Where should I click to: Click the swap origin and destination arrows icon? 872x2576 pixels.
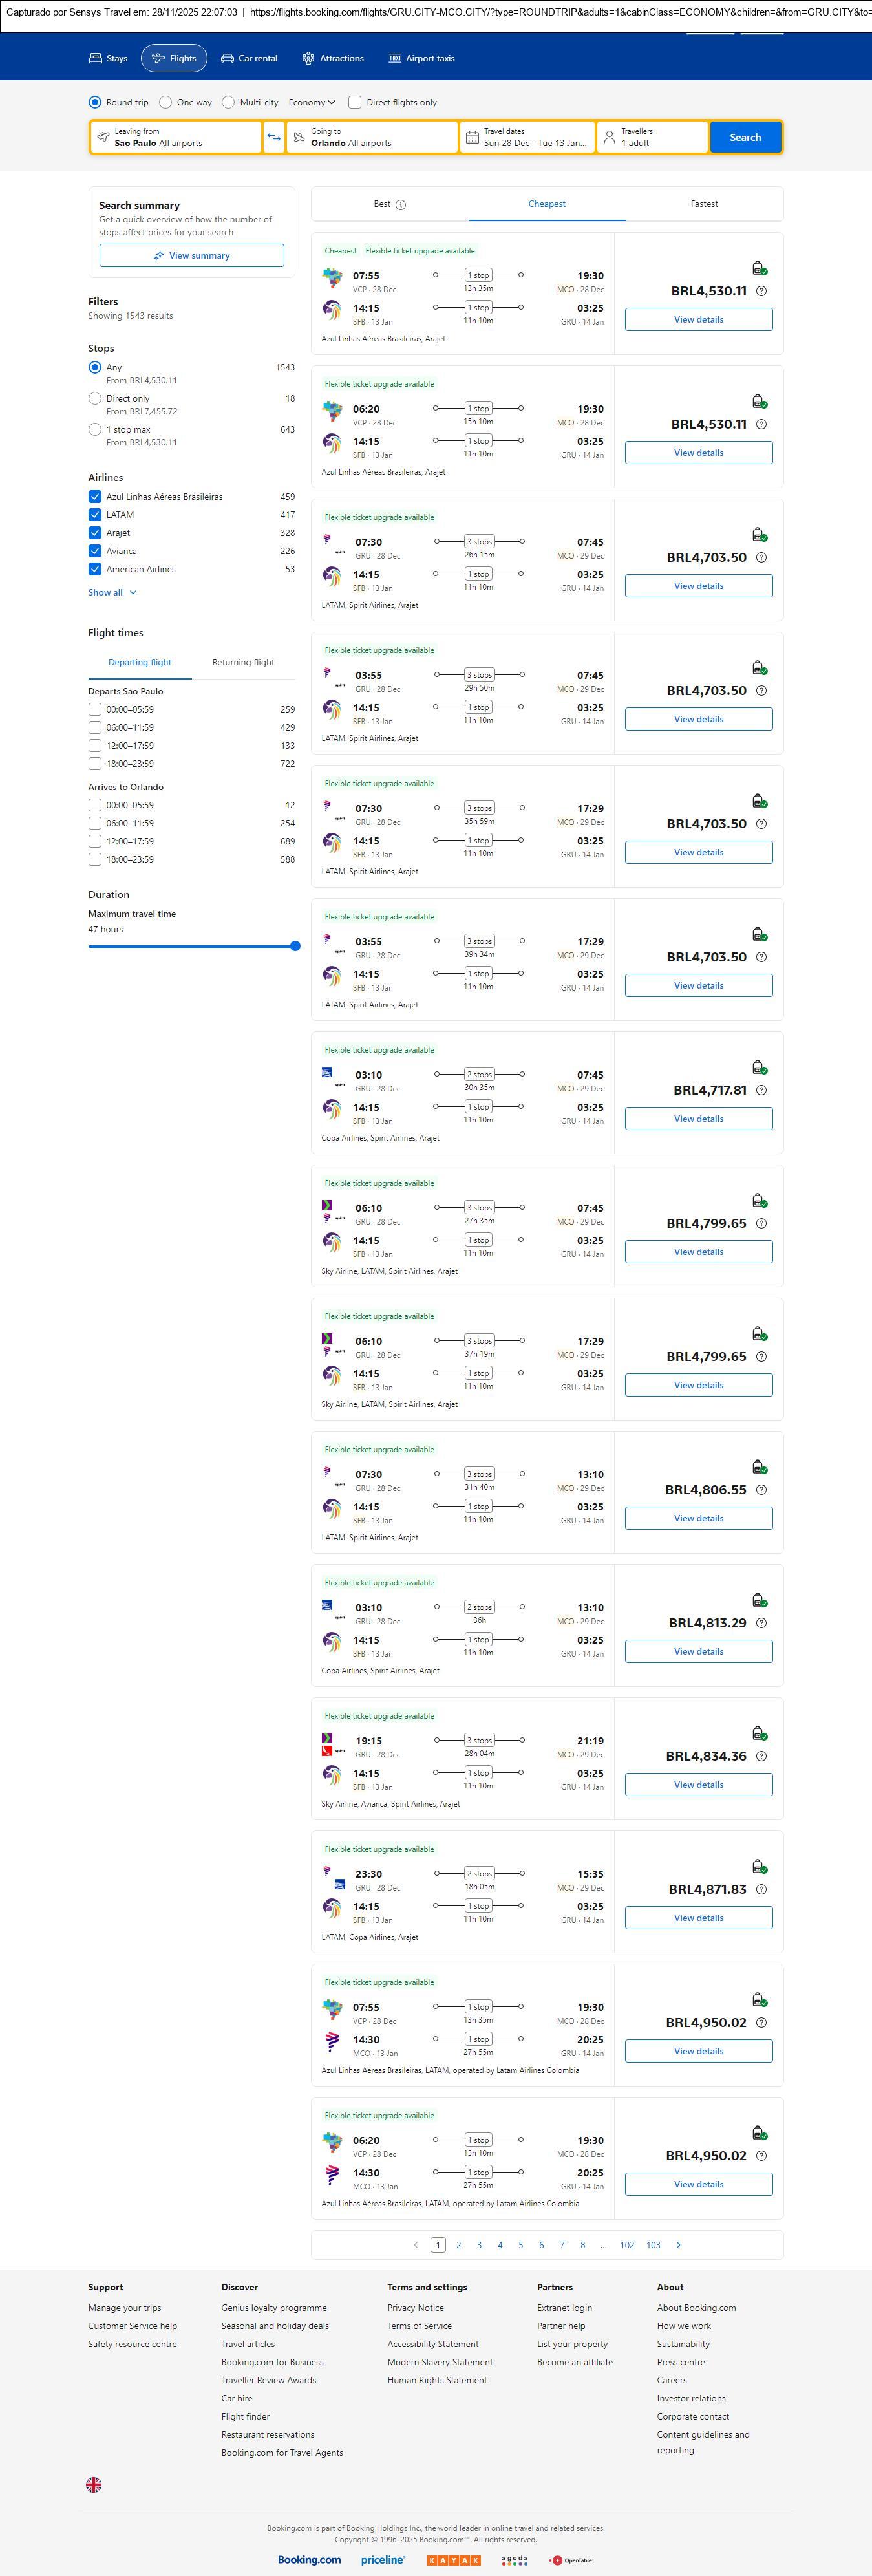coord(273,137)
